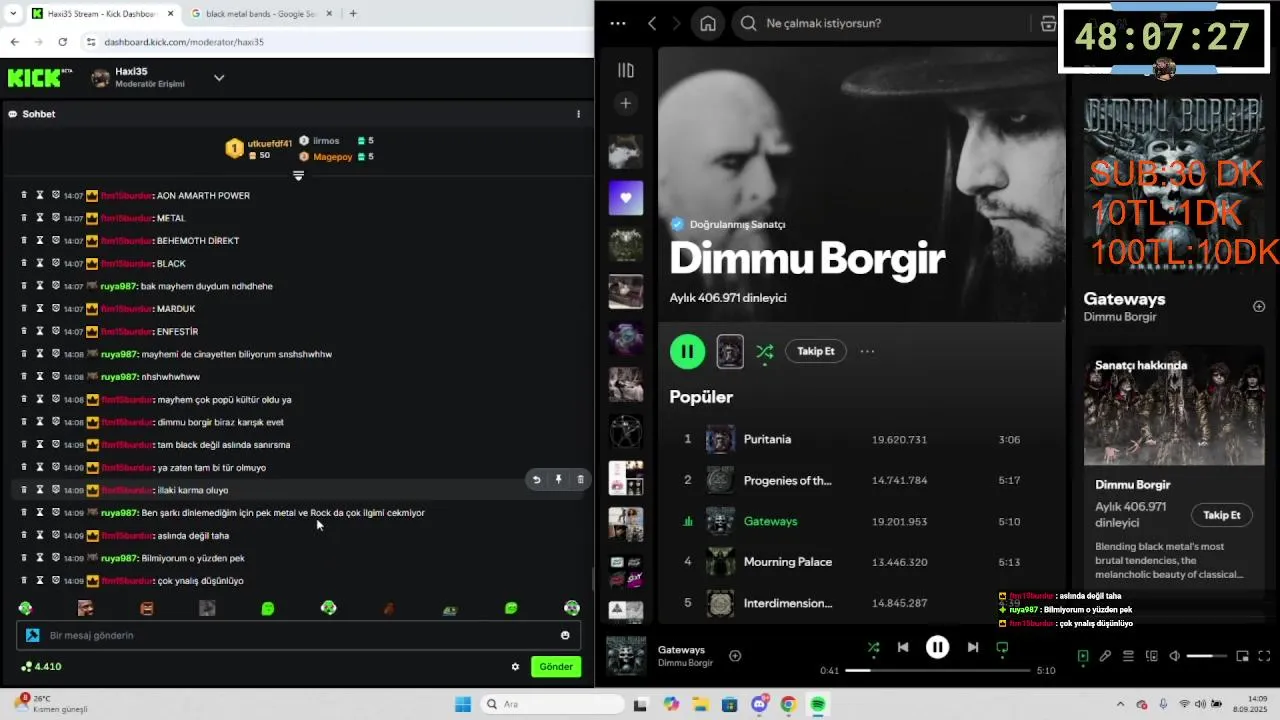Skip to the previous track

(903, 647)
